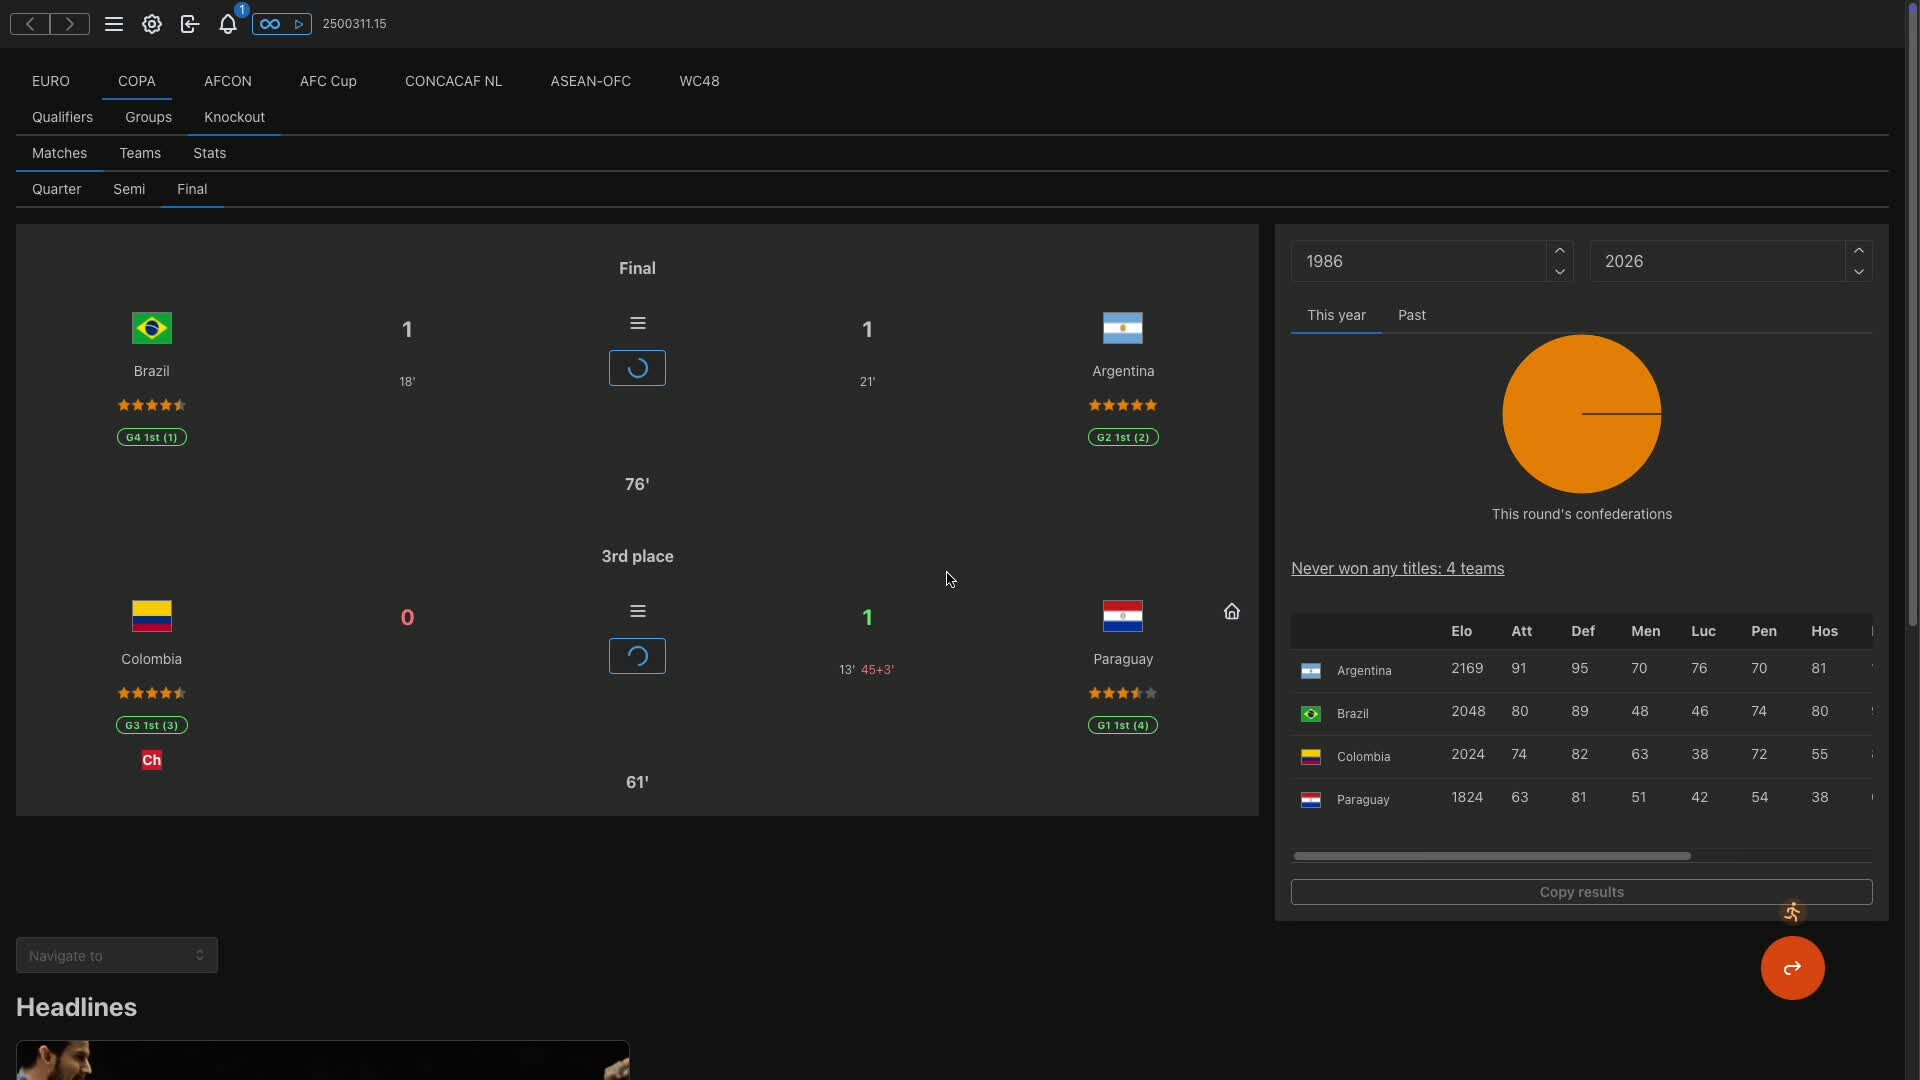Click the red Ch badge under Colombia

coord(151,760)
